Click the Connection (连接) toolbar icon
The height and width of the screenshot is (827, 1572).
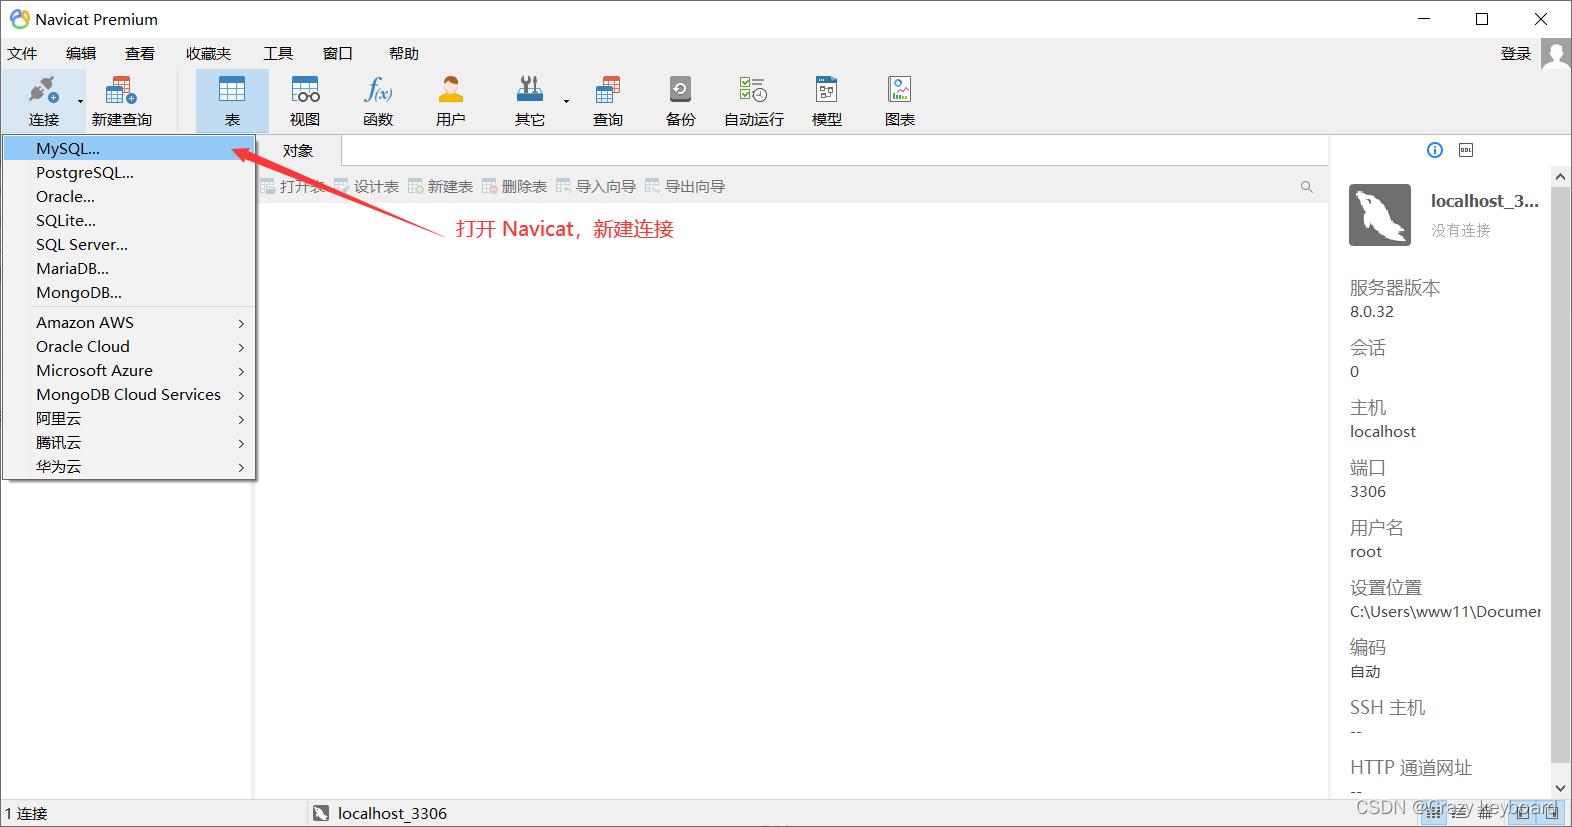43,100
